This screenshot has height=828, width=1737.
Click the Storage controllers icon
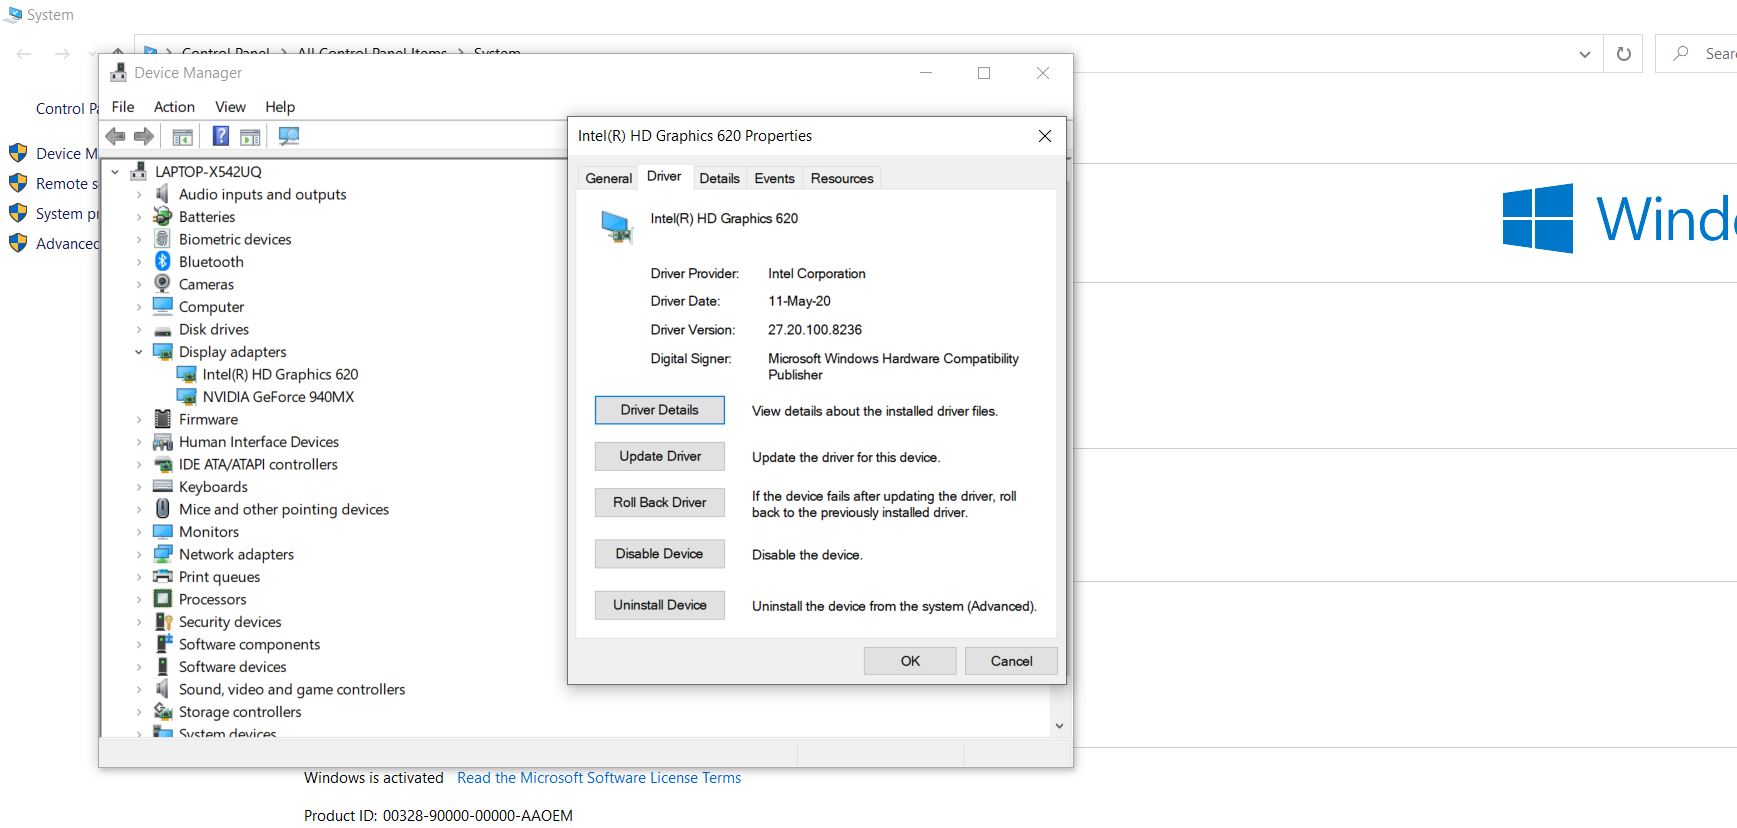(162, 711)
